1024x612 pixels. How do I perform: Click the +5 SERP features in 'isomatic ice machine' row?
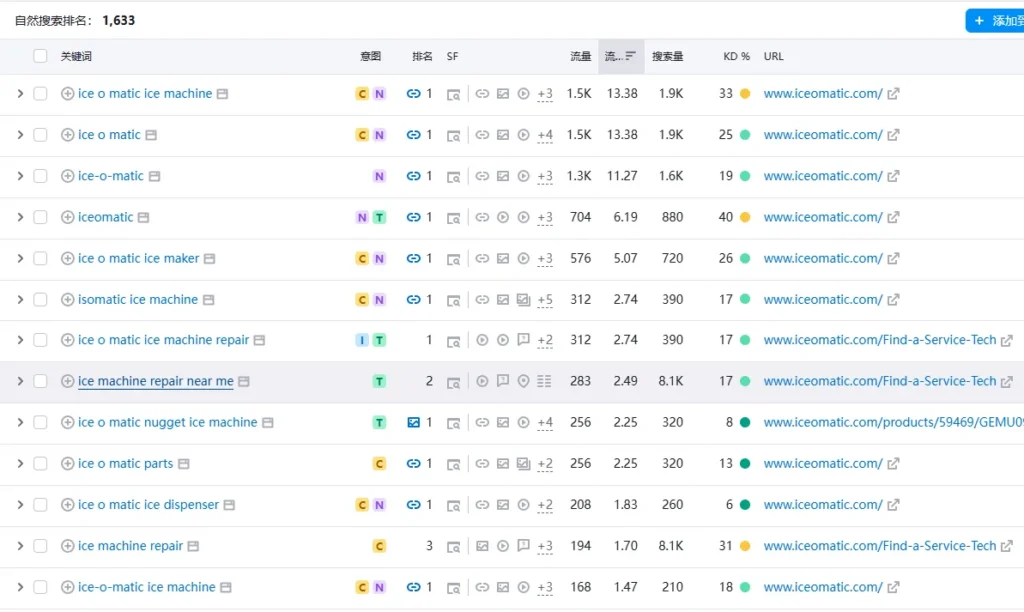[545, 300]
